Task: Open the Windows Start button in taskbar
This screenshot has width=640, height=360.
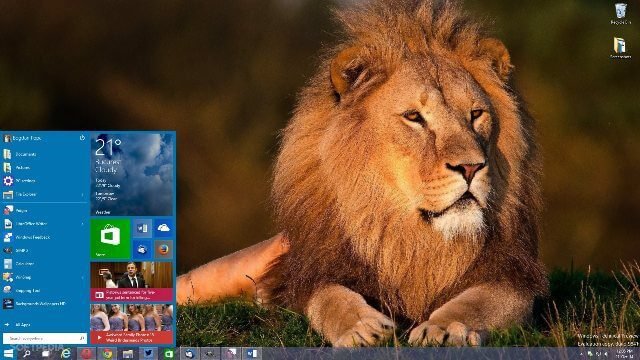Action: coord(8,353)
